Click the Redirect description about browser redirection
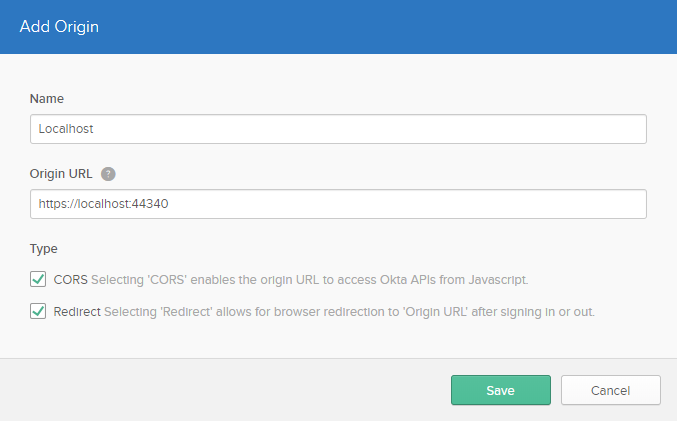The image size is (677, 421). tap(349, 311)
